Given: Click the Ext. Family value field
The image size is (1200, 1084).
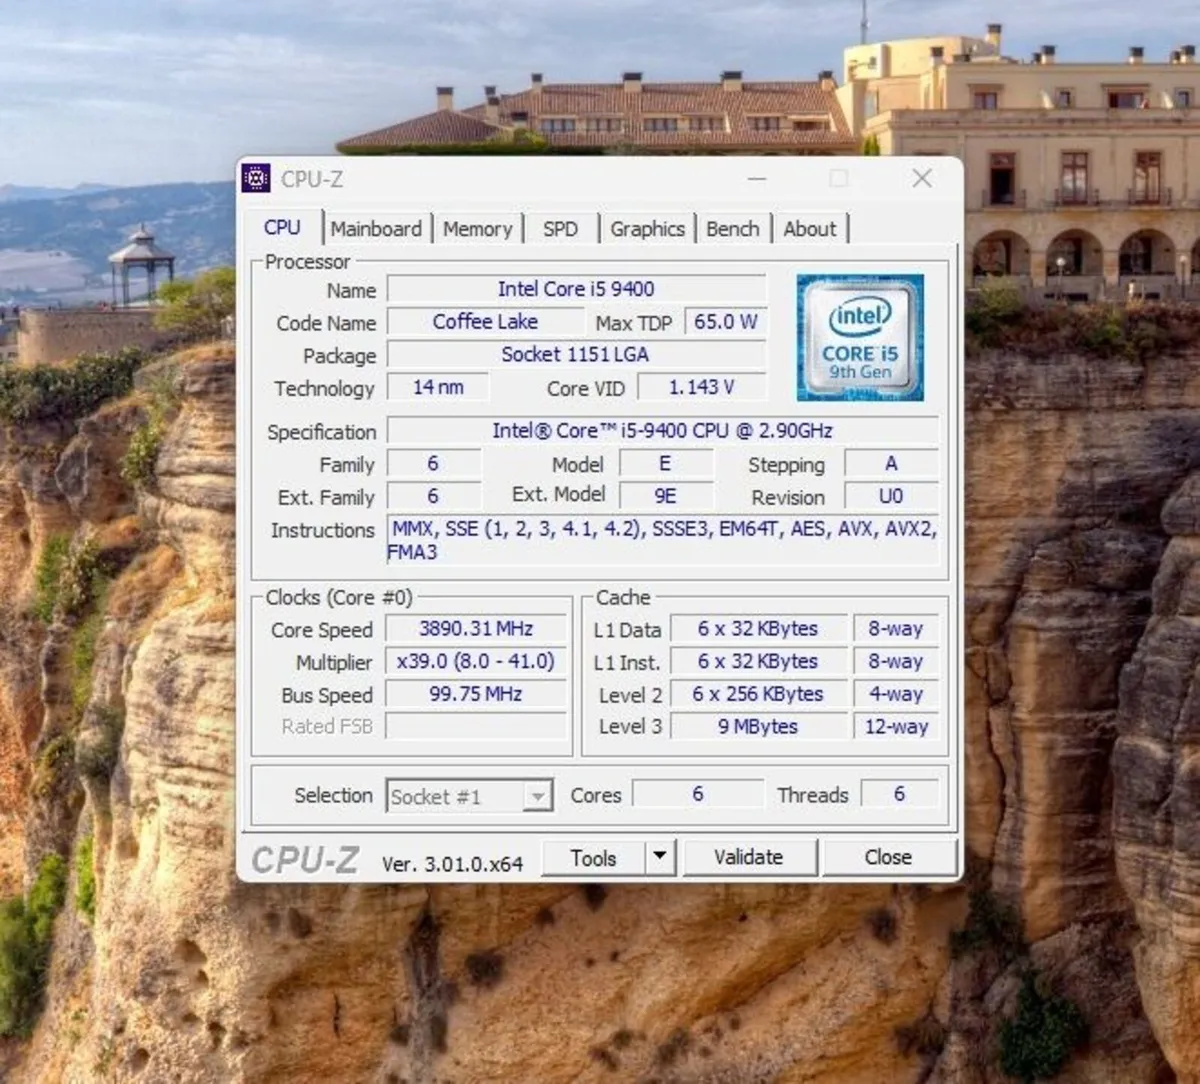Looking at the screenshot, I should click(433, 496).
